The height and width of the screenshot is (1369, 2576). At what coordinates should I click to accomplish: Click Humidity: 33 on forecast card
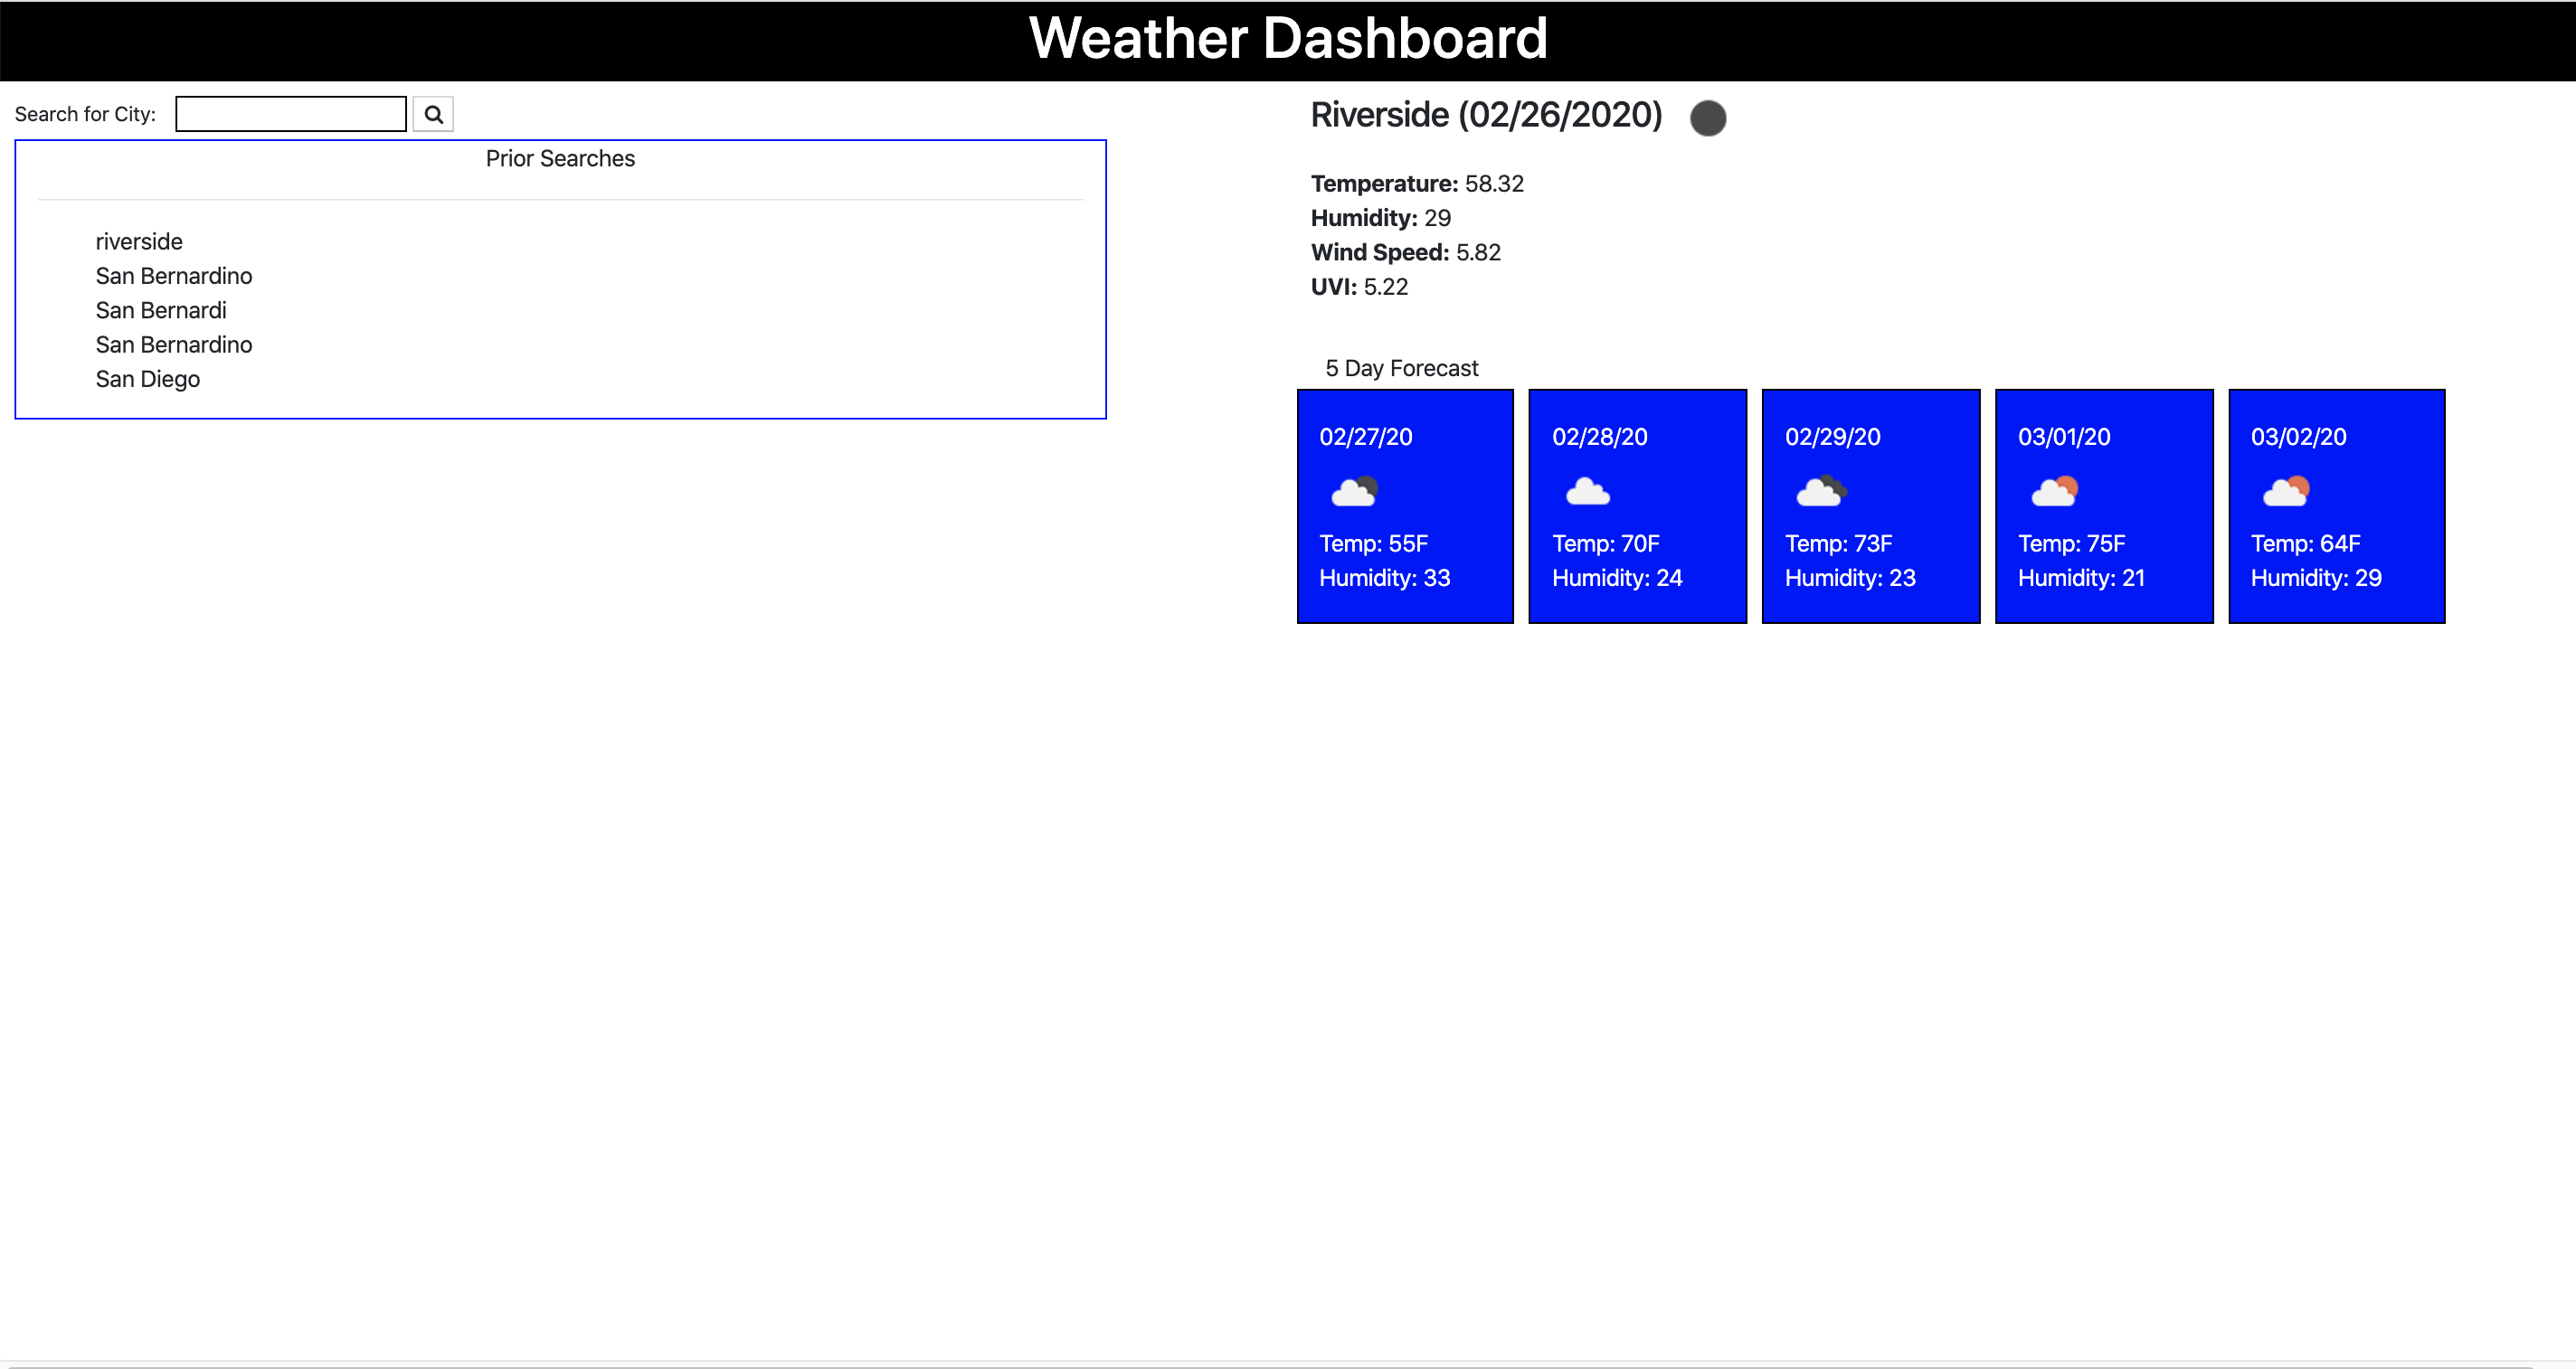pyautogui.click(x=1385, y=578)
